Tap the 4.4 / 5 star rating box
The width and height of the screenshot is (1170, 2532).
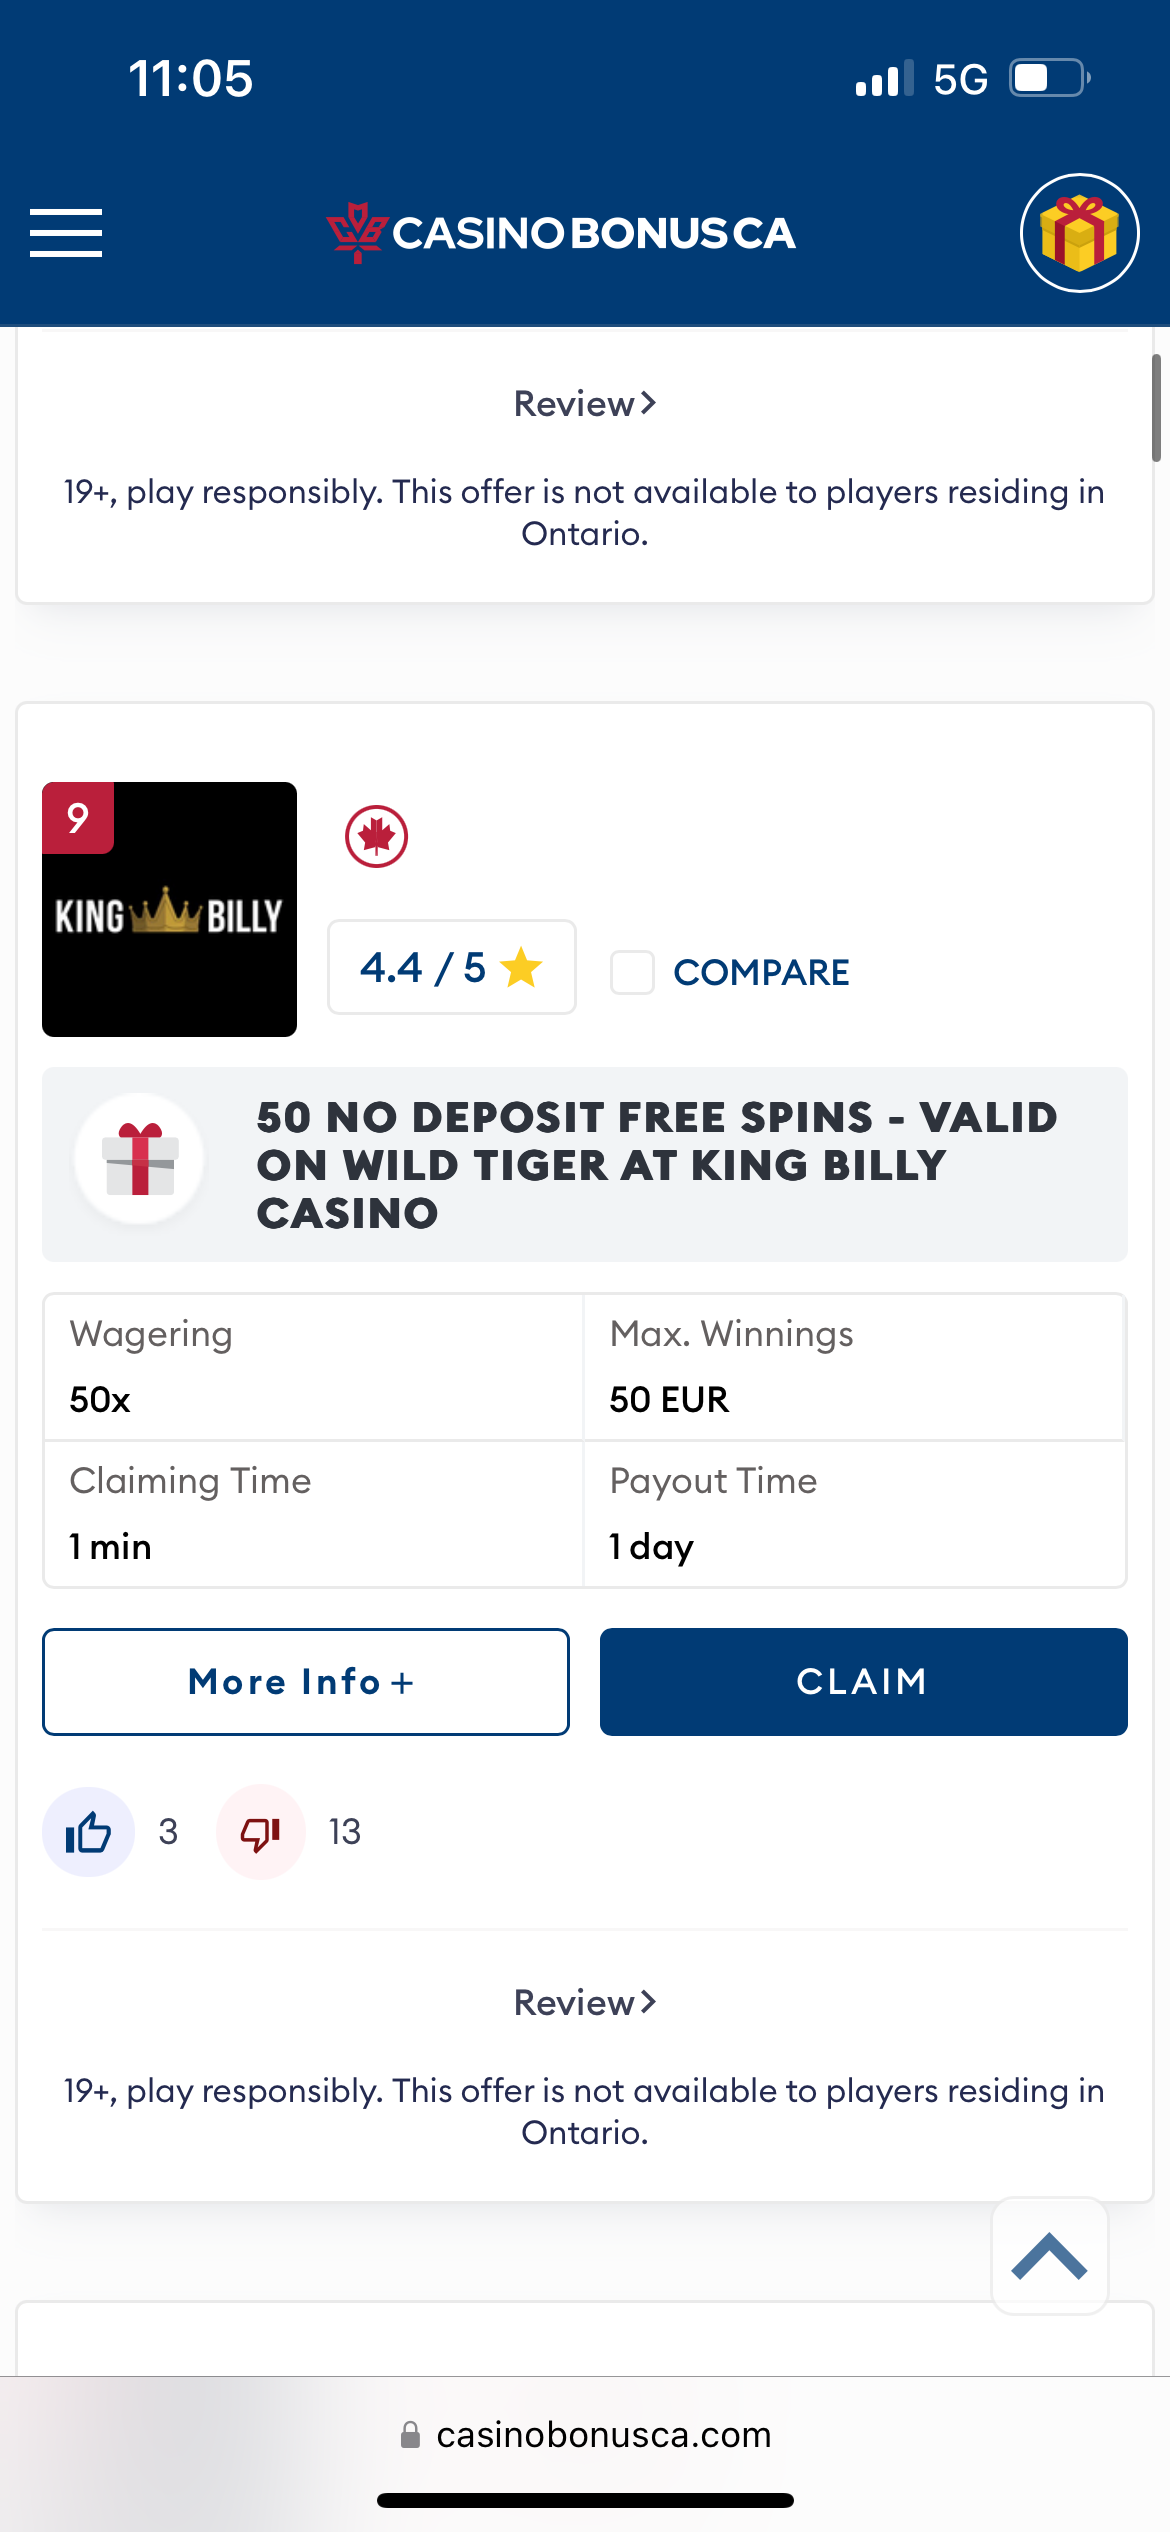click(451, 967)
